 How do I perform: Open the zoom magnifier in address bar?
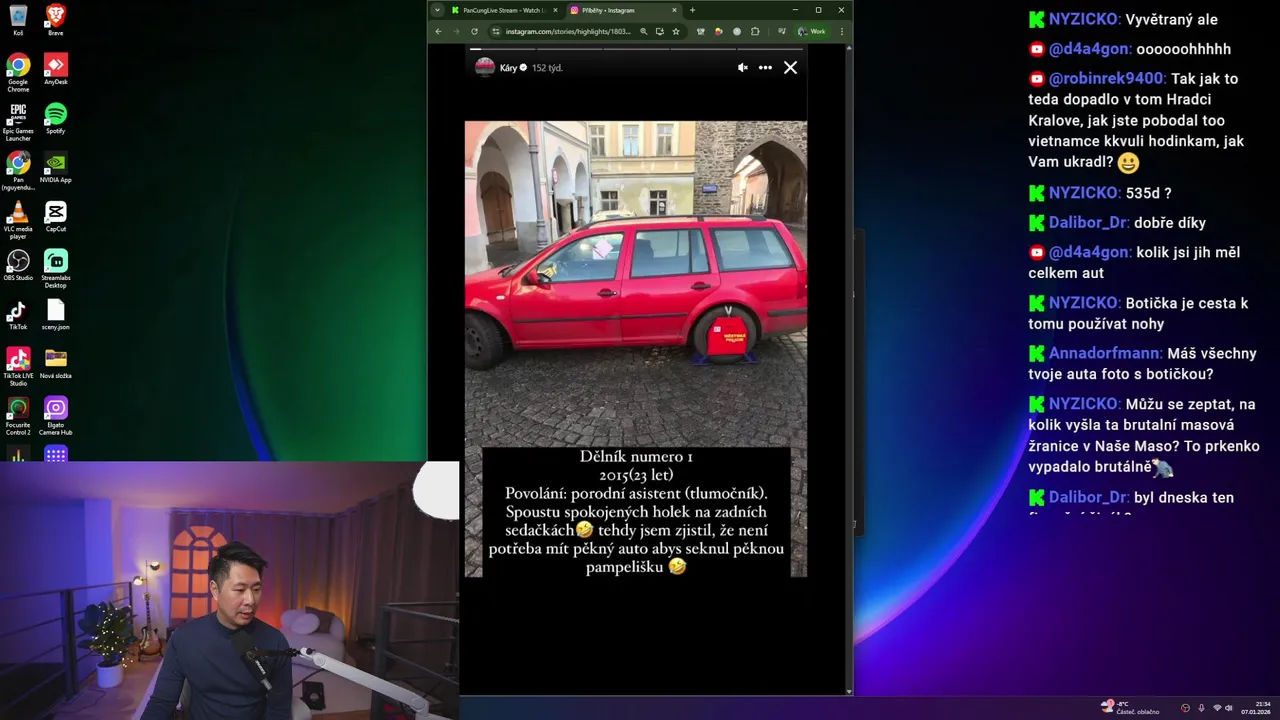[x=643, y=31]
